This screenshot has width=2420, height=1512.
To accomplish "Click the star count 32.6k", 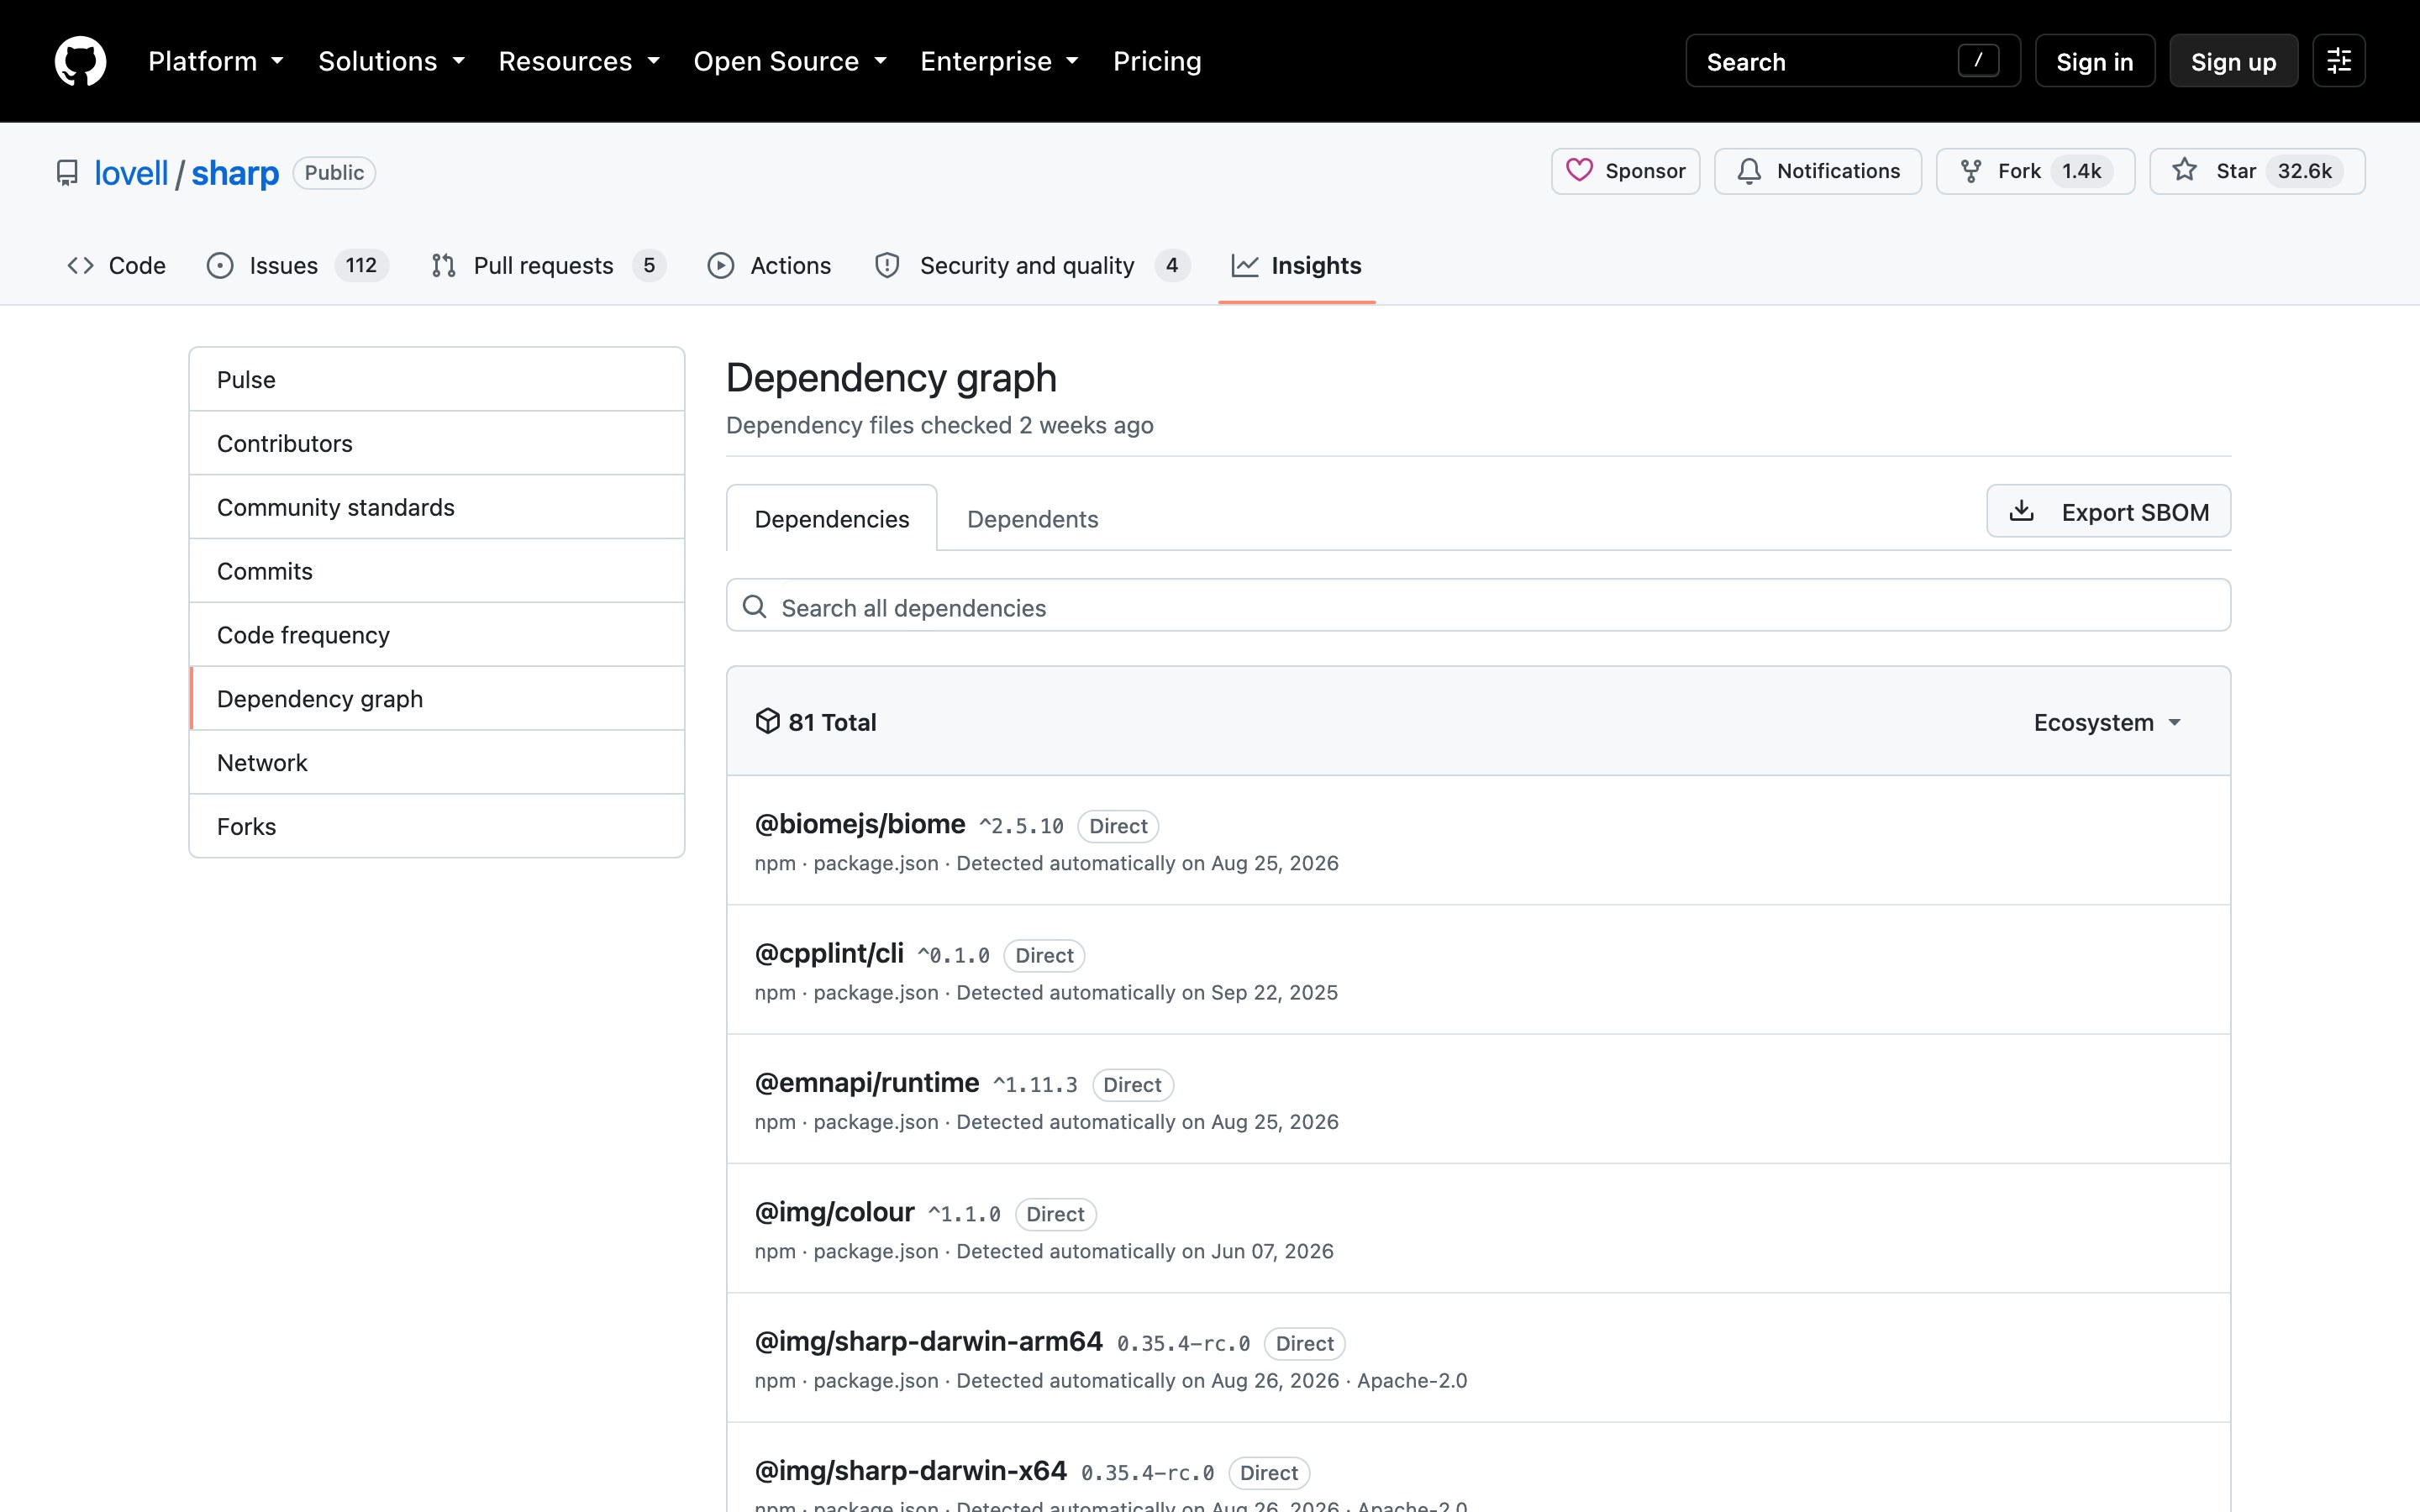I will click(x=2304, y=171).
